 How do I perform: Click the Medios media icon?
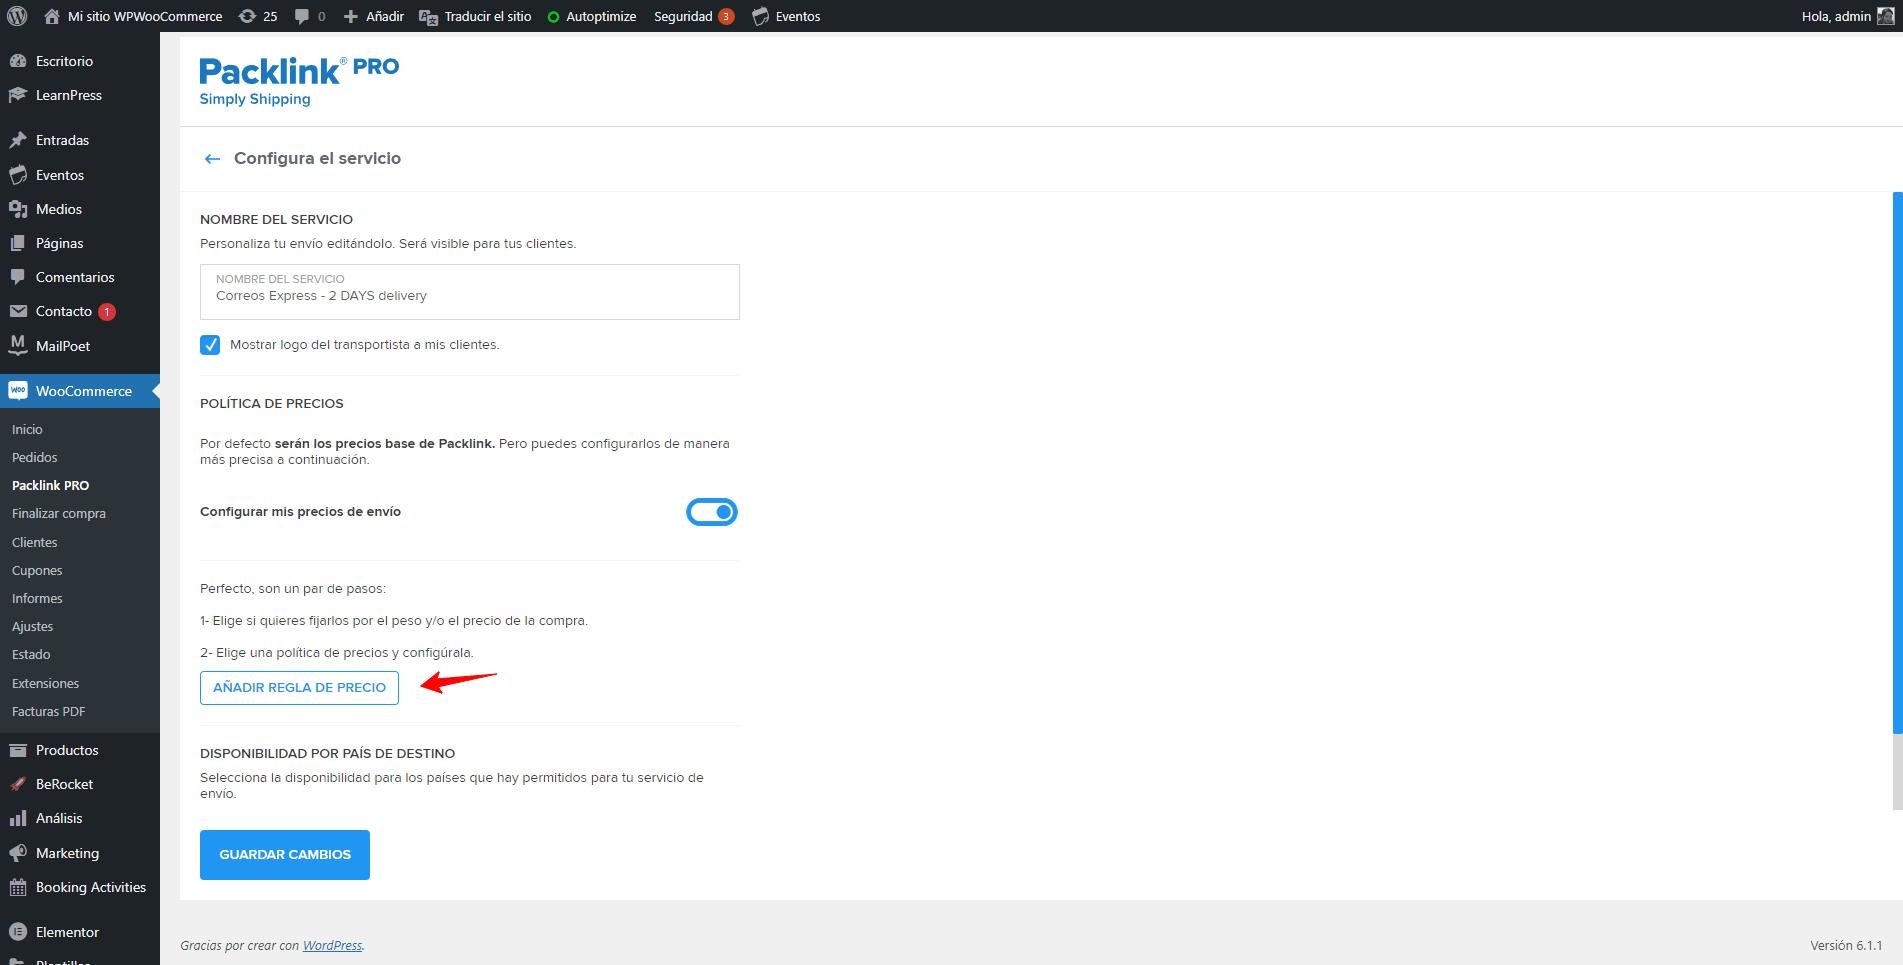click(18, 209)
